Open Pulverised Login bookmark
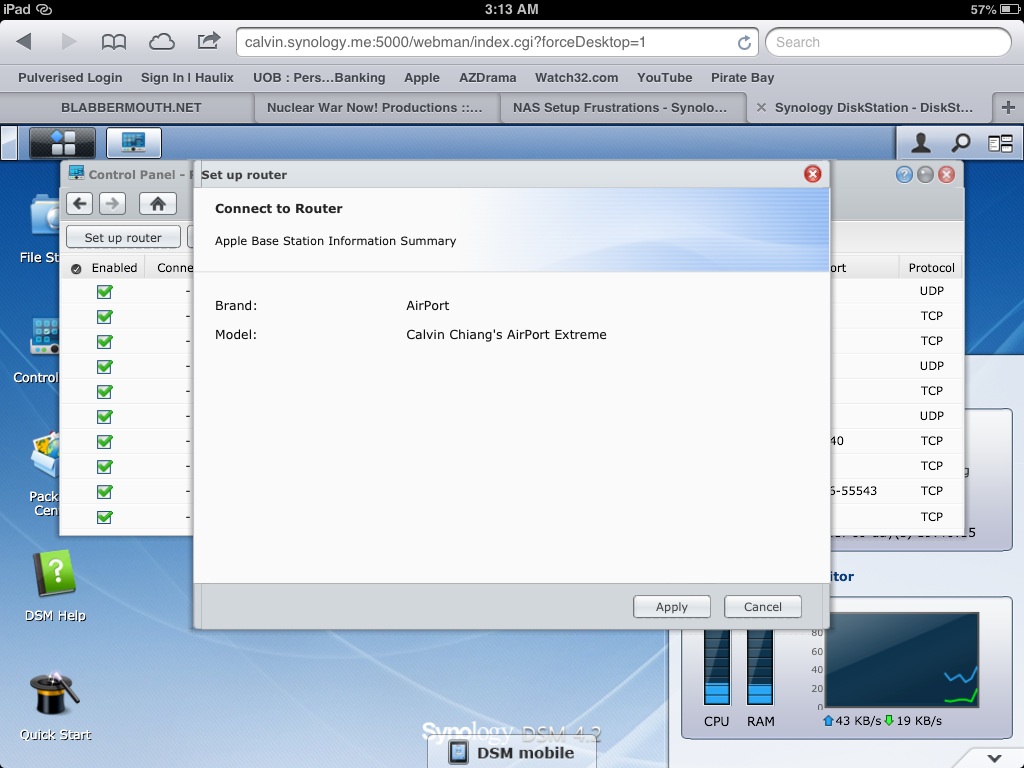The height and width of the screenshot is (768, 1024). [70, 77]
